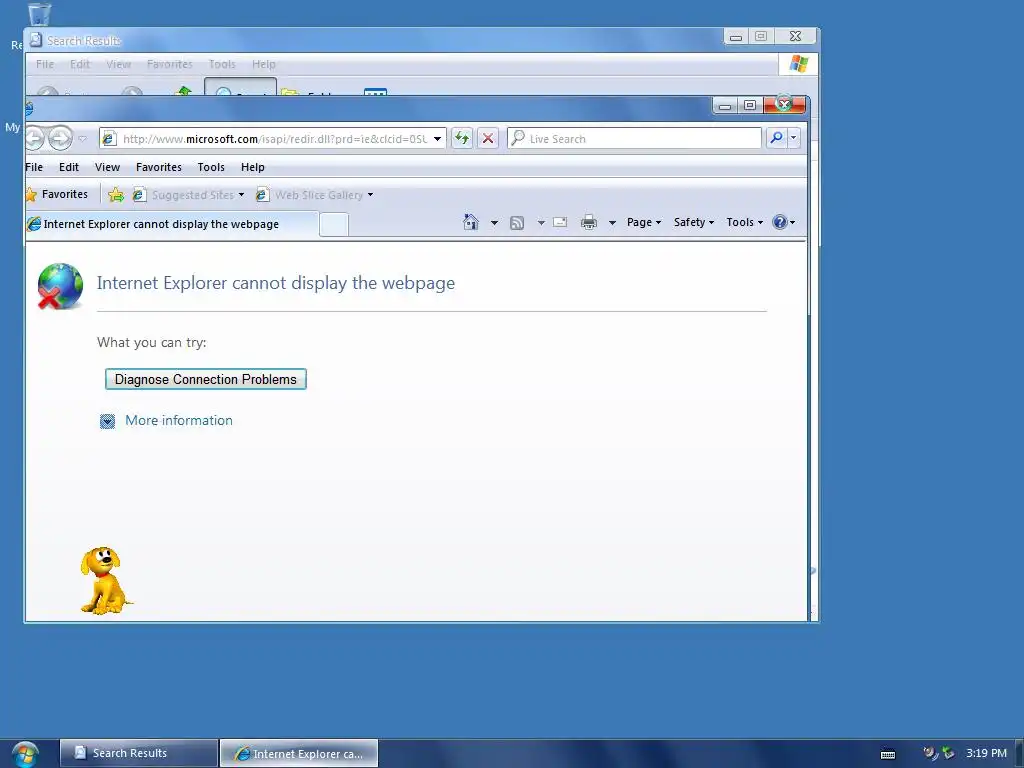Screen dimensions: 1024x768
Task: Stop loading with the red X icon
Action: 488,138
